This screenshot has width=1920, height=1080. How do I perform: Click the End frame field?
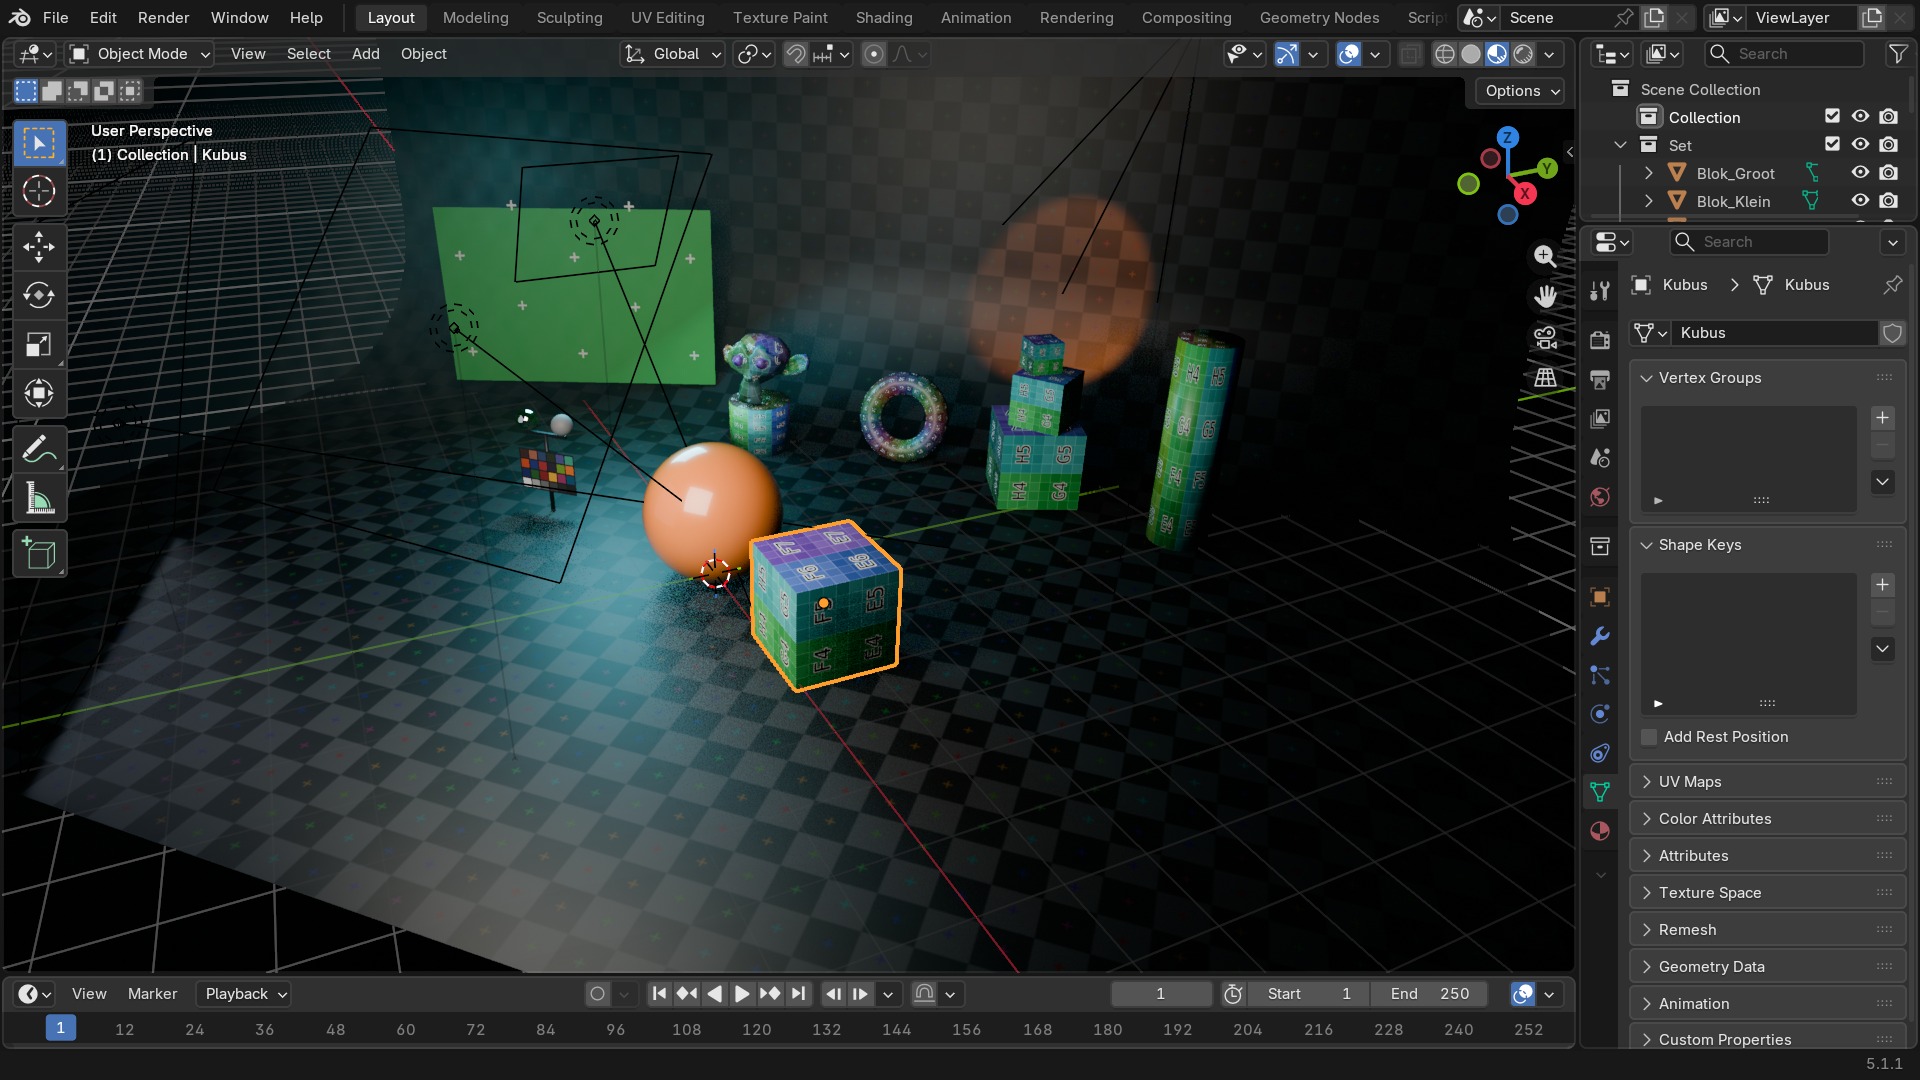pos(1429,994)
